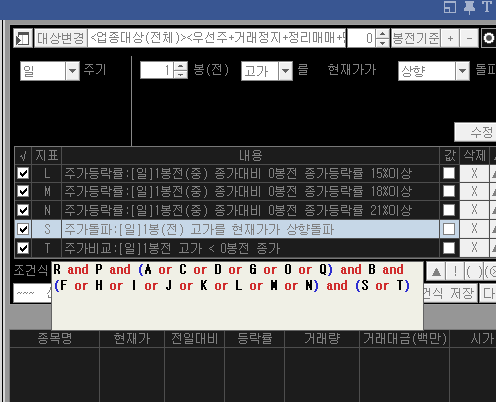Image resolution: width=496 pixels, height=402 pixels.
Task: Delete condition L with its X button
Action: point(474,173)
